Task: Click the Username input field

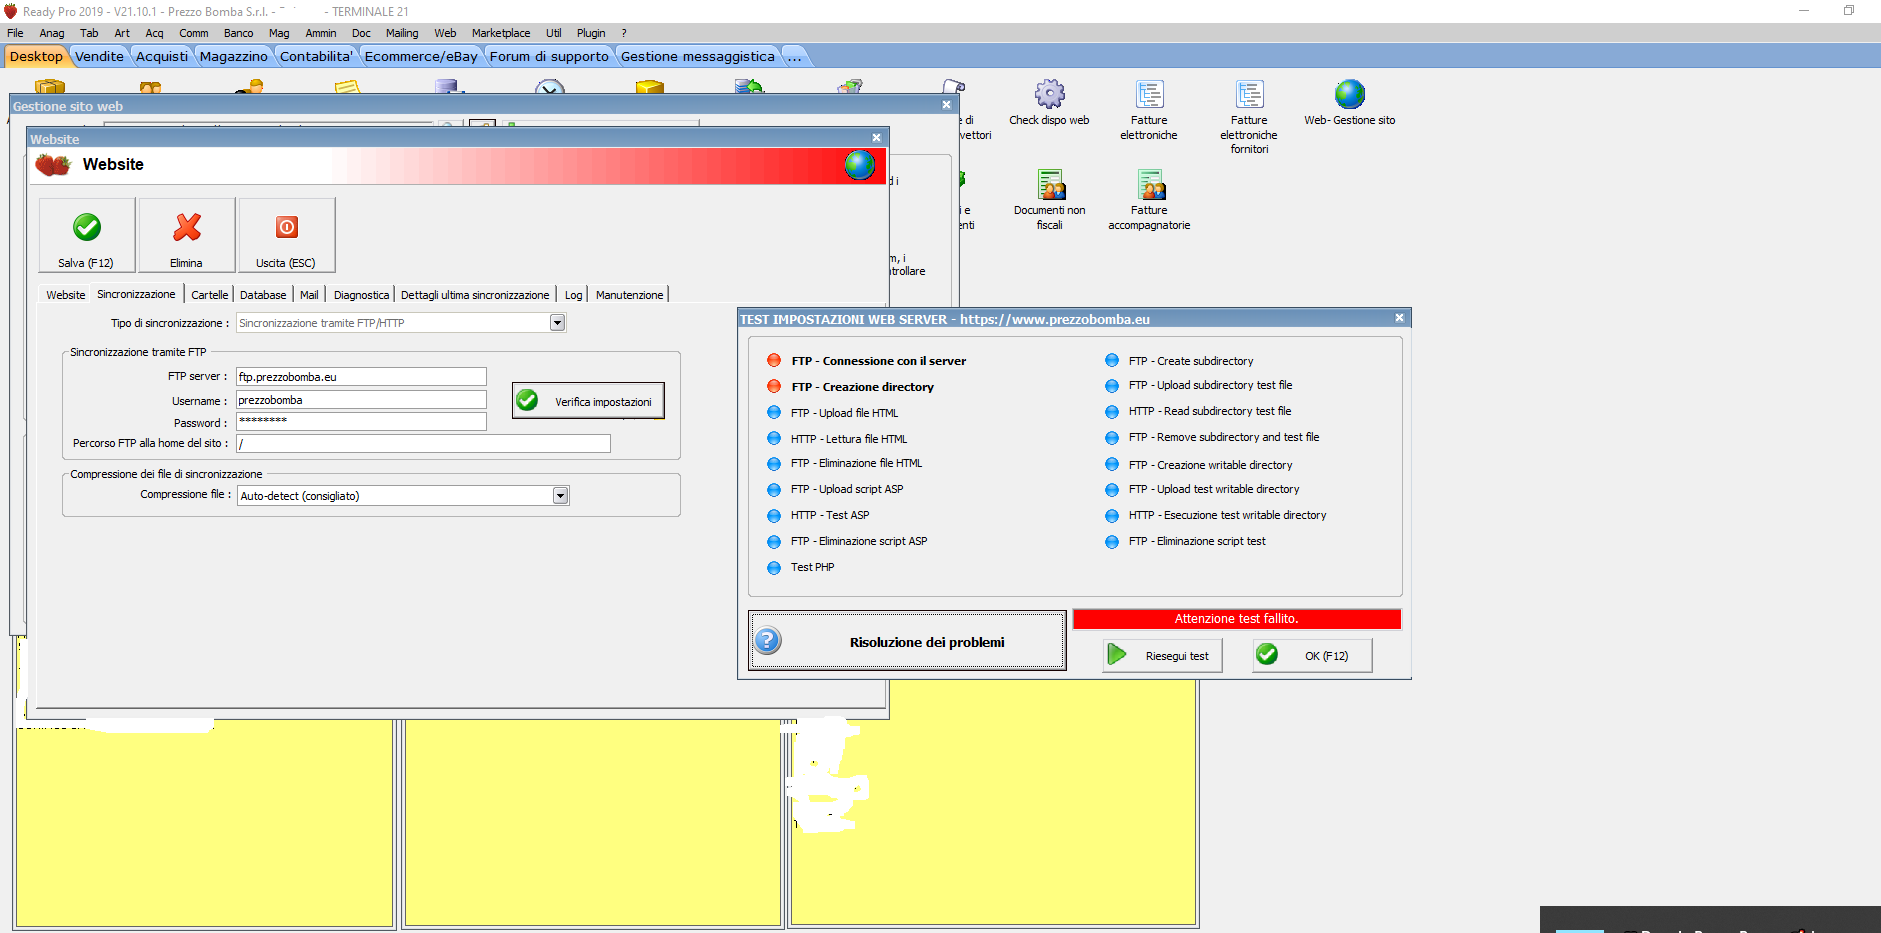Action: (x=361, y=400)
